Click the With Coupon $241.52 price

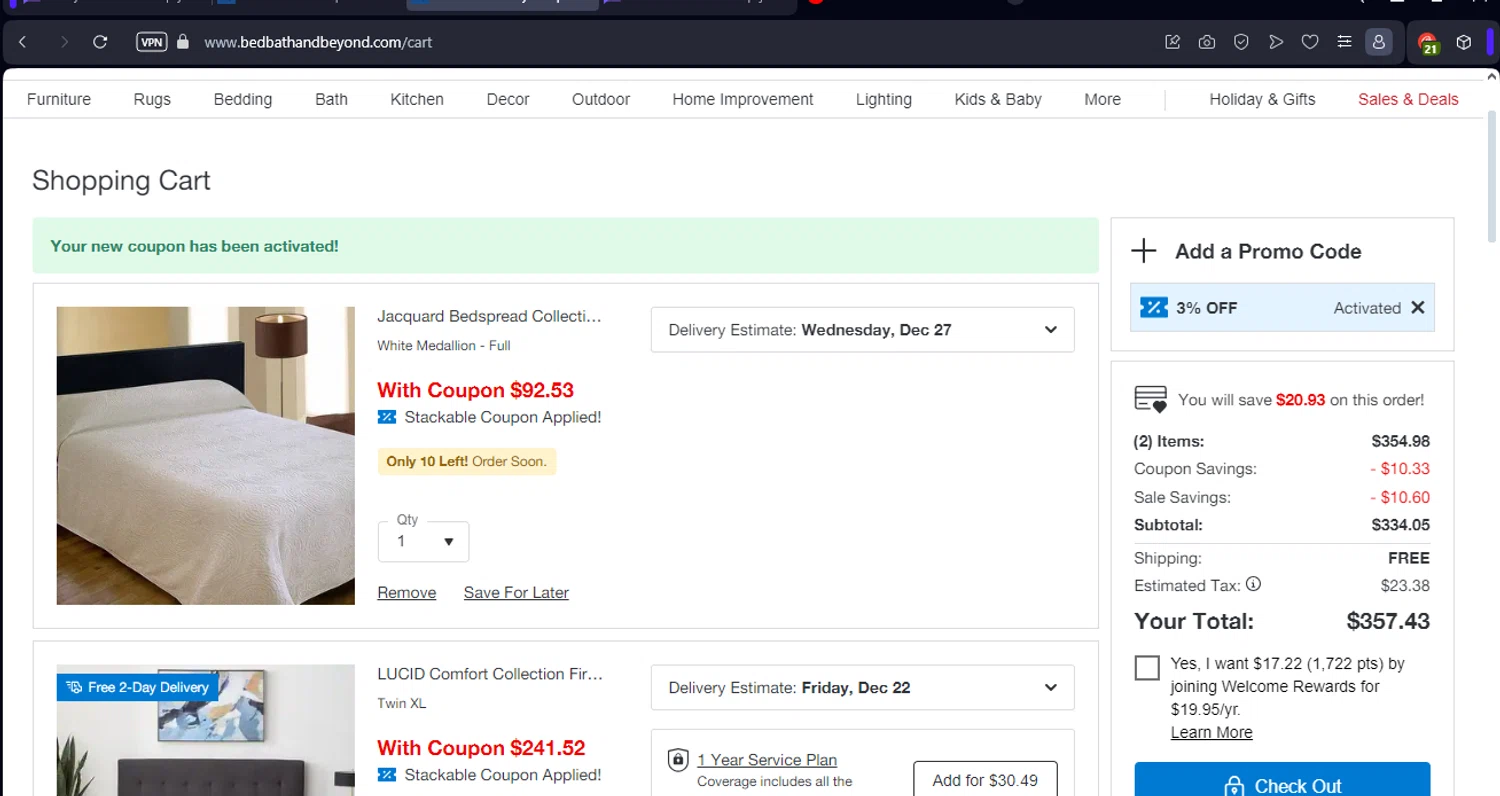pos(481,748)
